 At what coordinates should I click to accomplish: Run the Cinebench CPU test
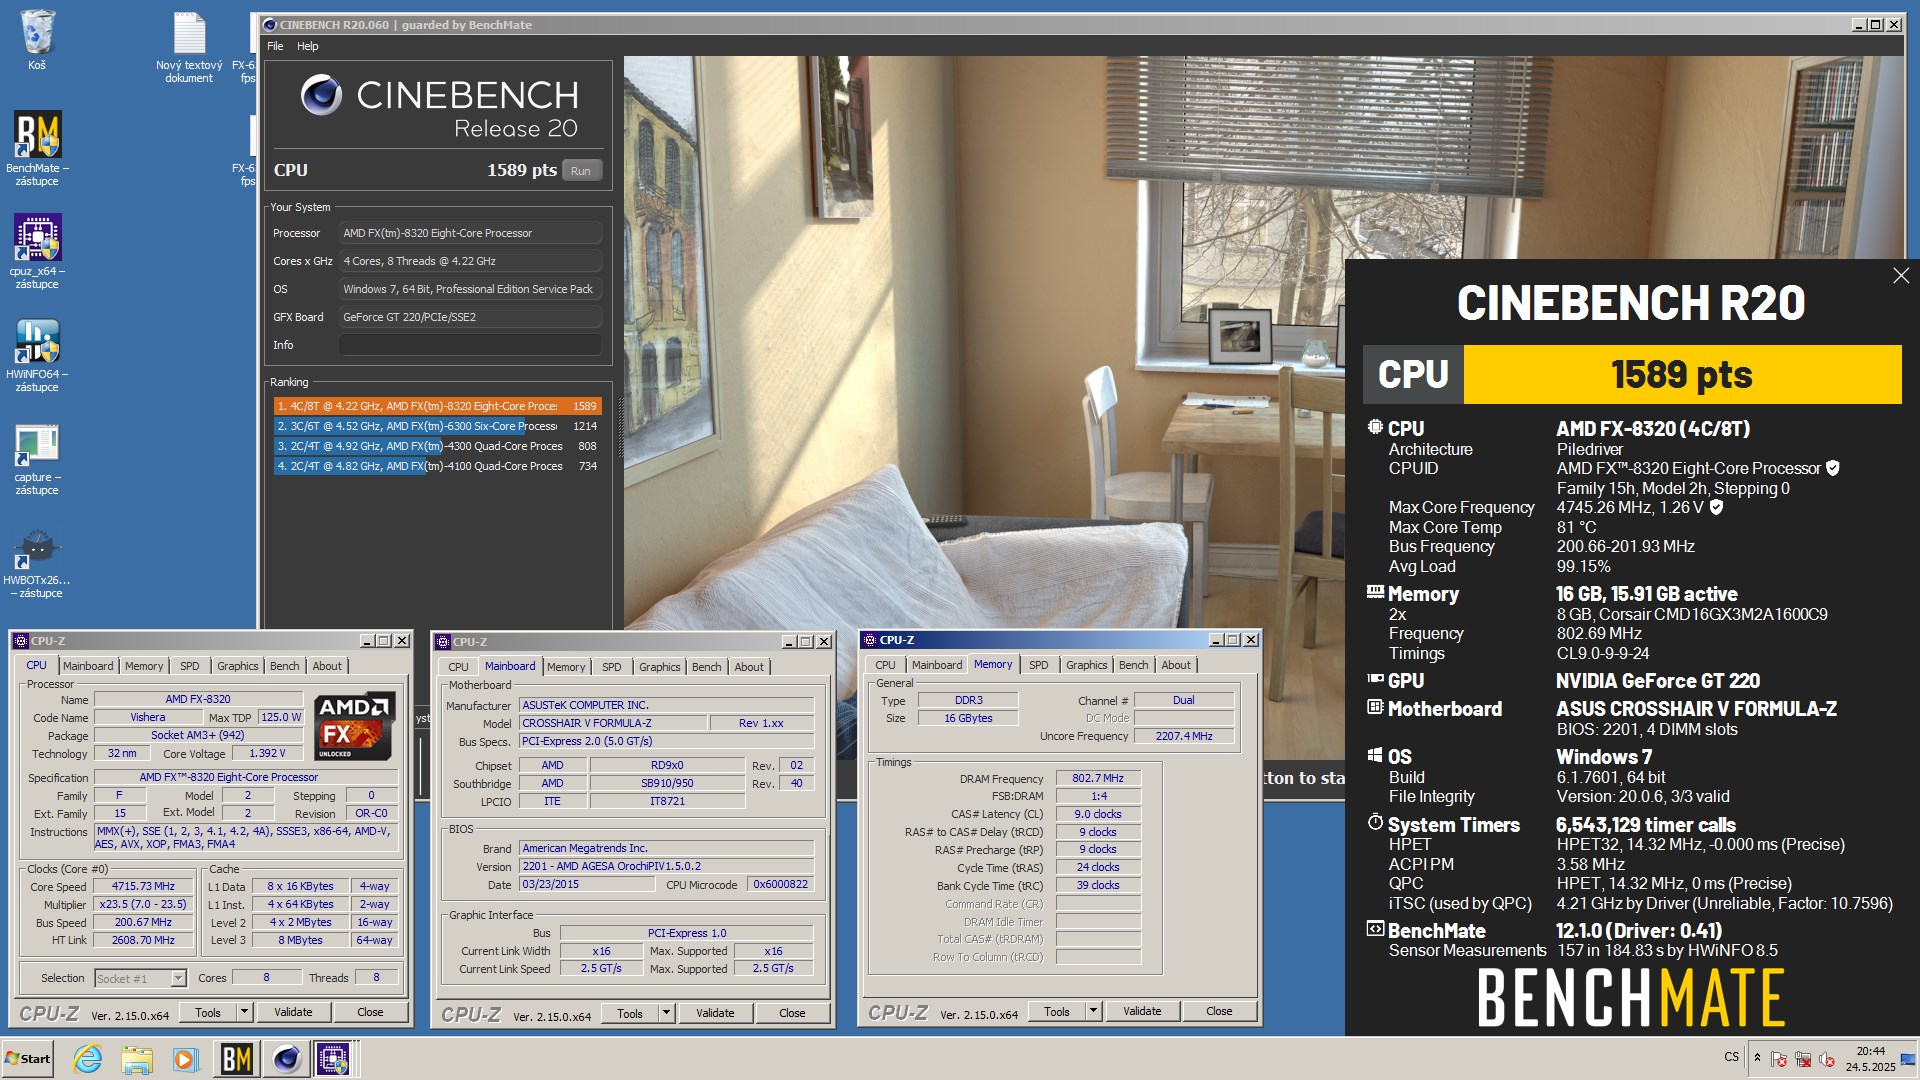coord(581,171)
